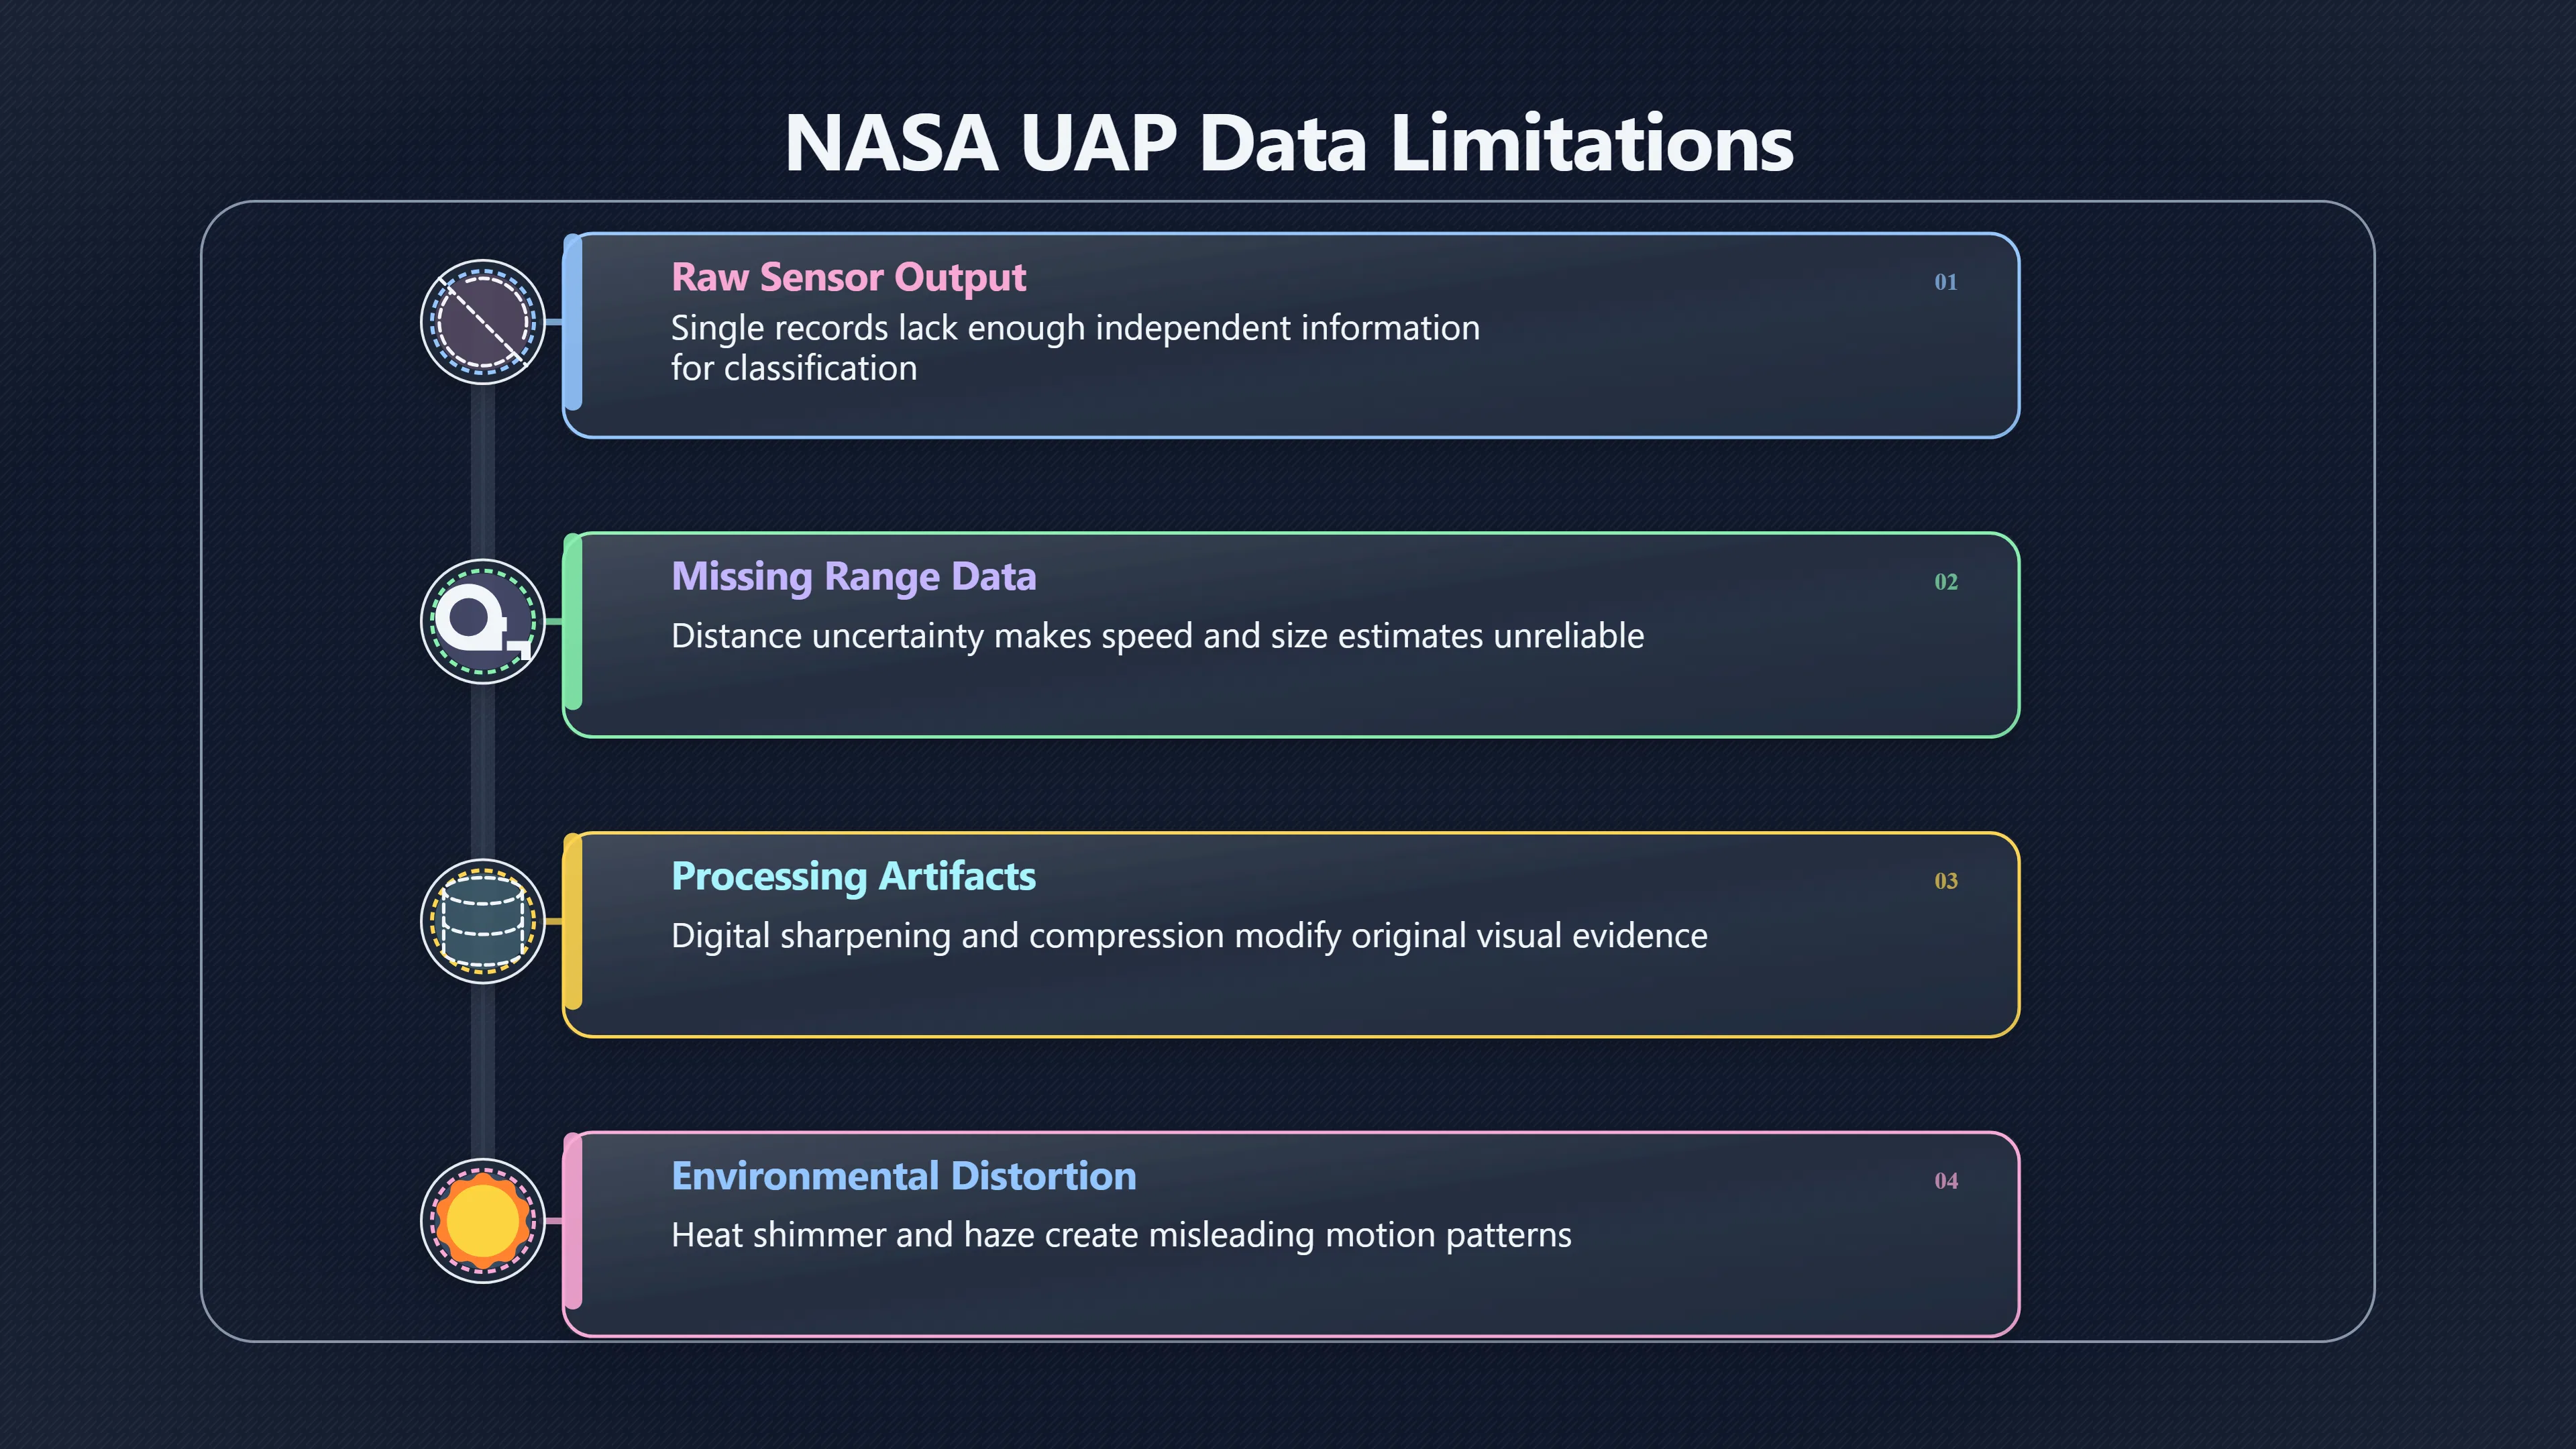Image resolution: width=2576 pixels, height=1449 pixels.
Task: Click the Raw Sensor Output heading
Action: (x=848, y=277)
